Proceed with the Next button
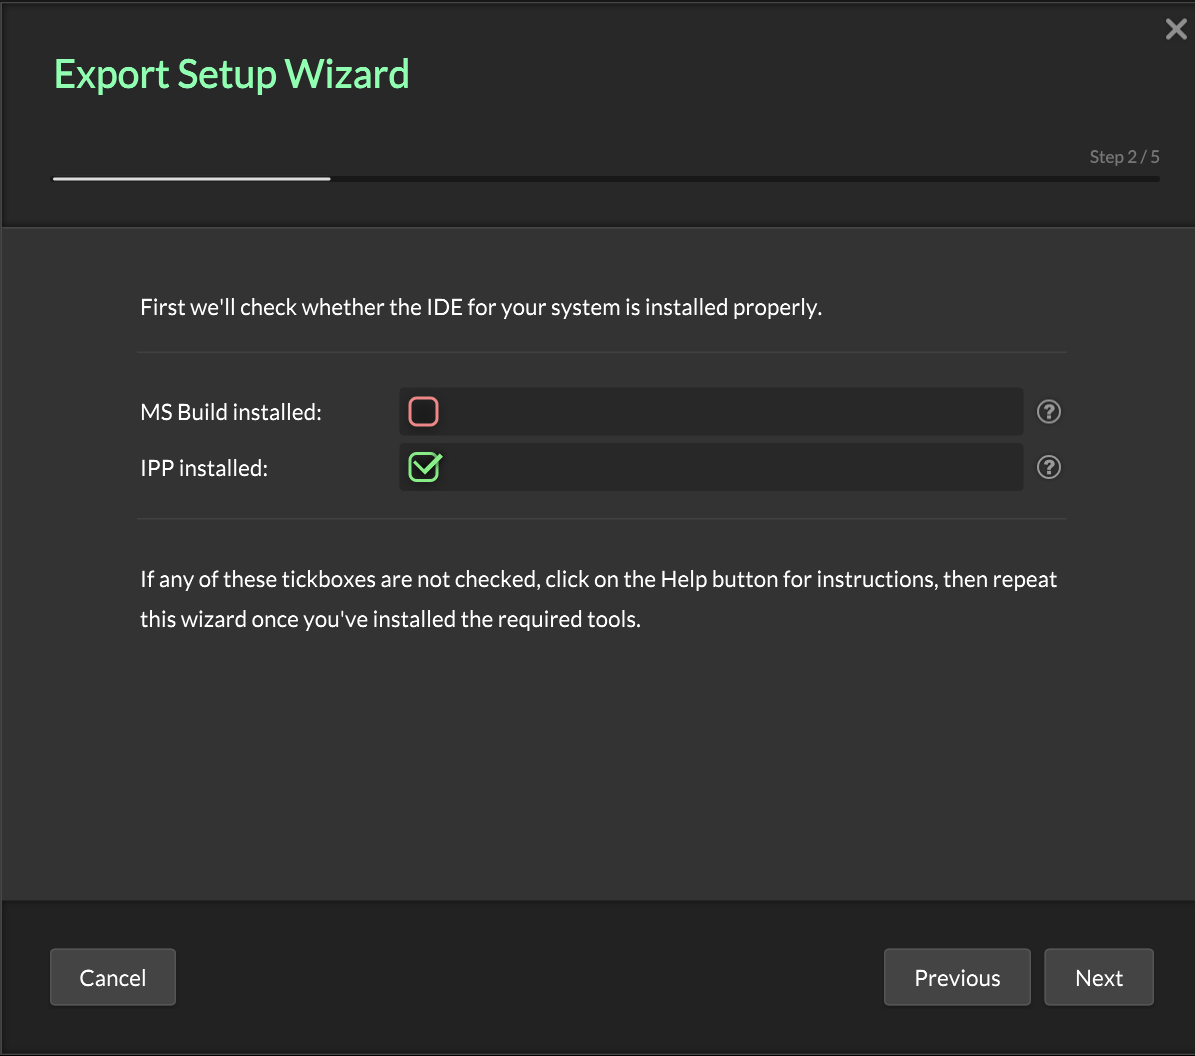Screen dimensions: 1195x1056 point(1099,977)
